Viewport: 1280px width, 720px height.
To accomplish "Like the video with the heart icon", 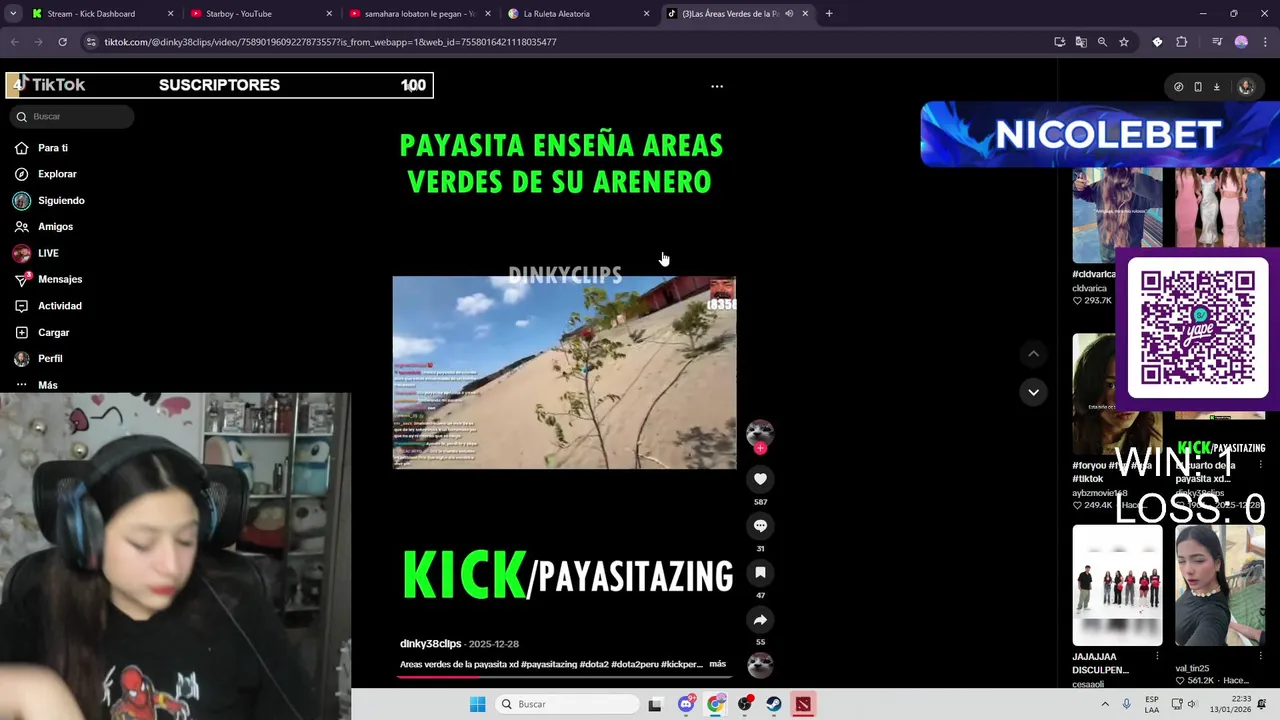I will [760, 479].
